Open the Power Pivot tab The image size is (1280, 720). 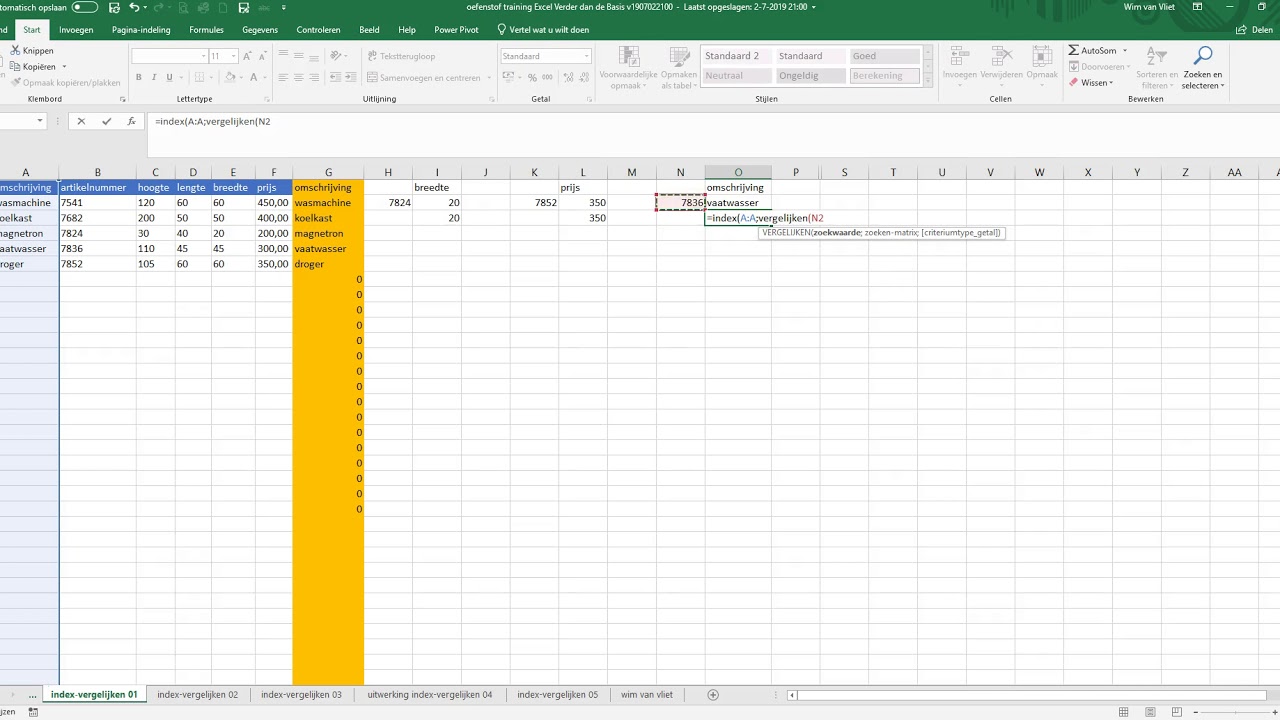coord(456,30)
